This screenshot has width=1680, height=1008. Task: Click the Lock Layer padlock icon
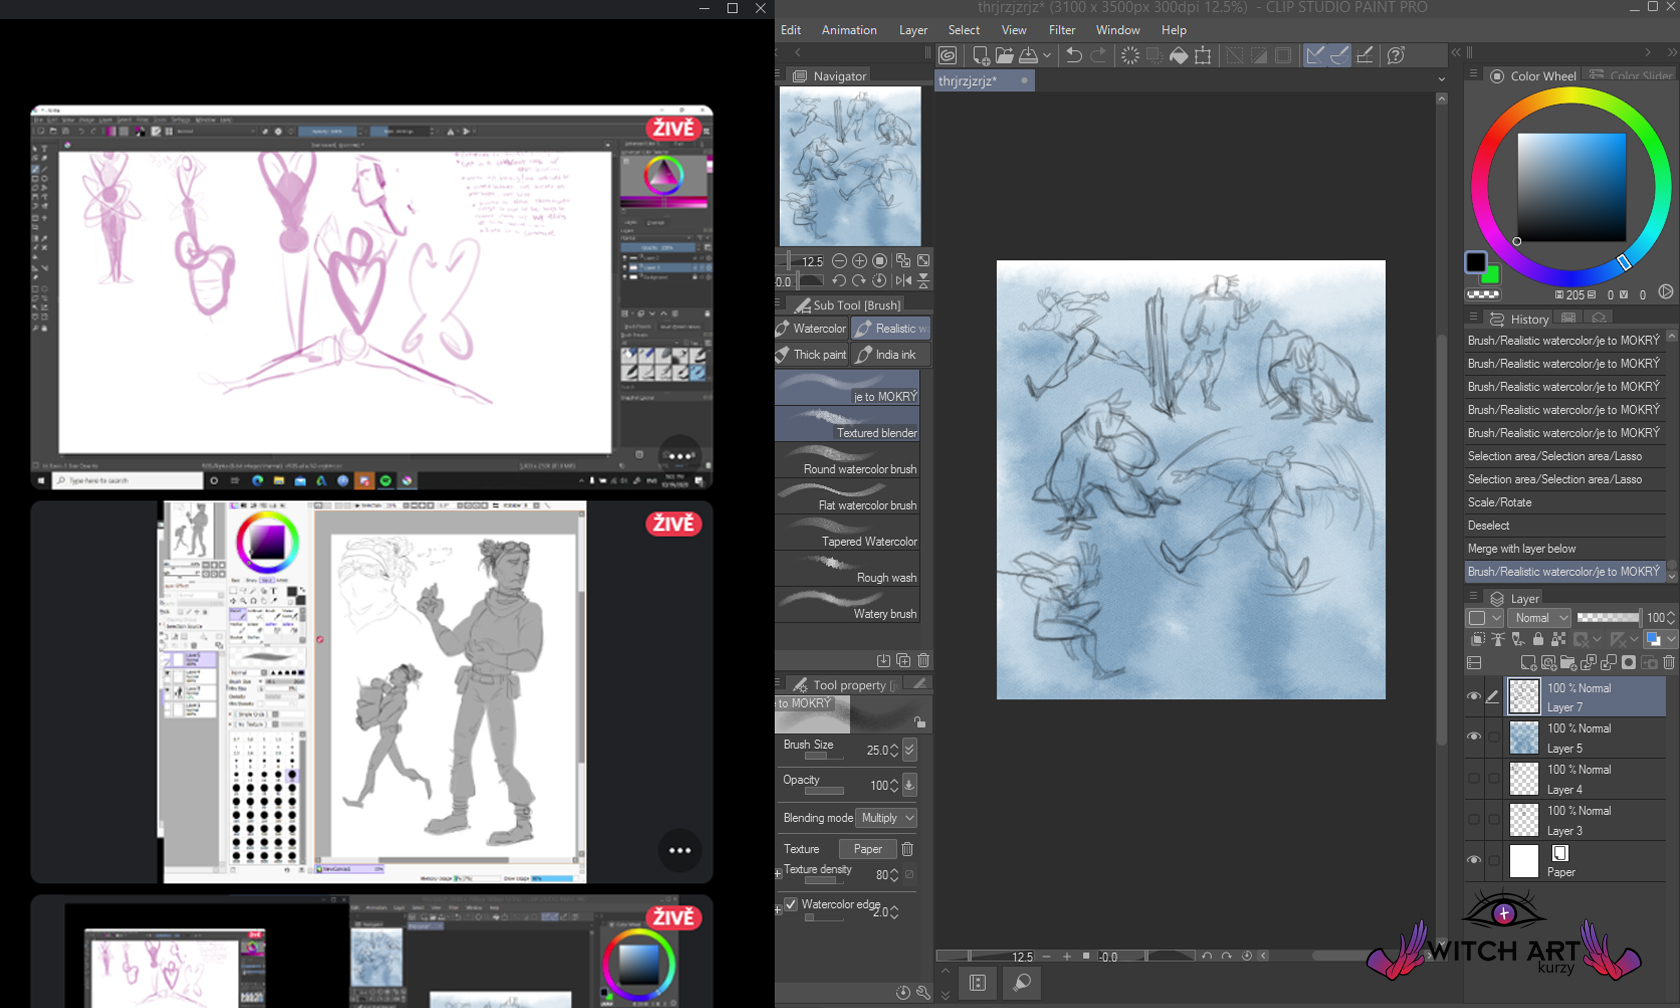point(1538,639)
